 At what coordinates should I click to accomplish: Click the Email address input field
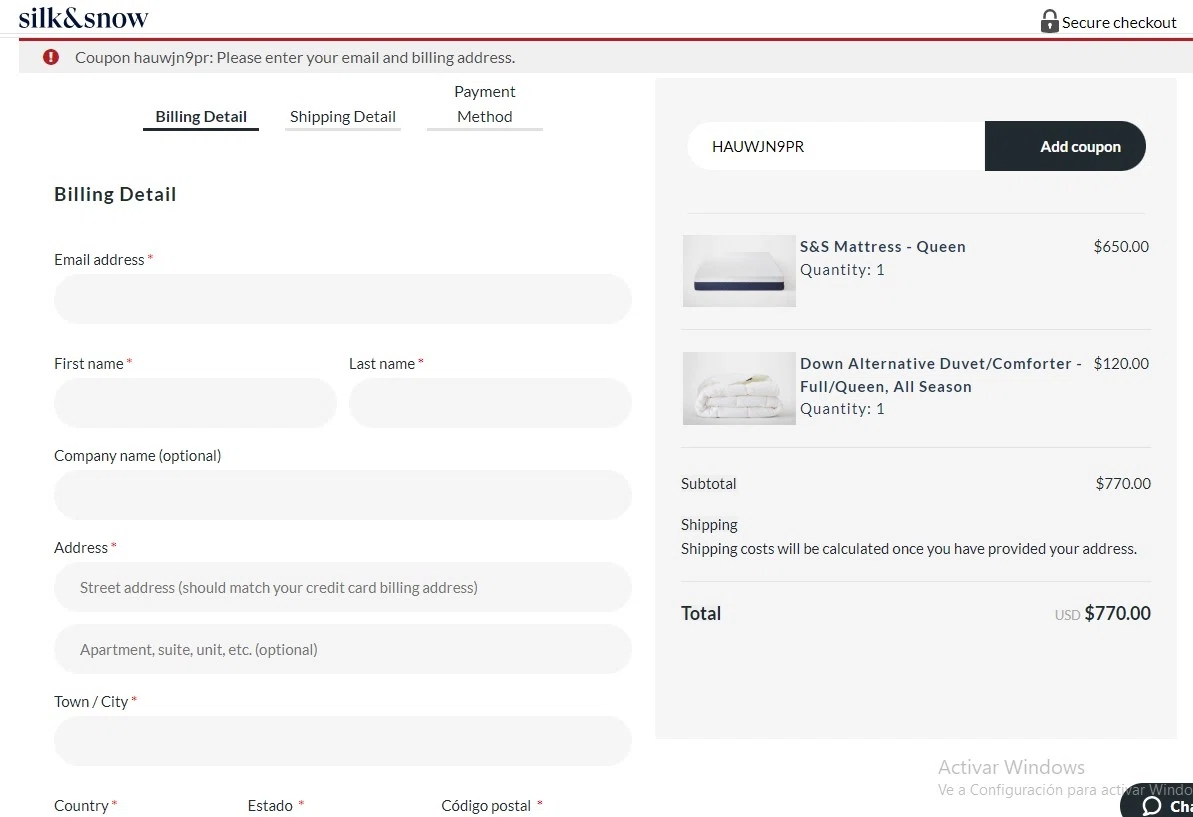[x=342, y=299]
